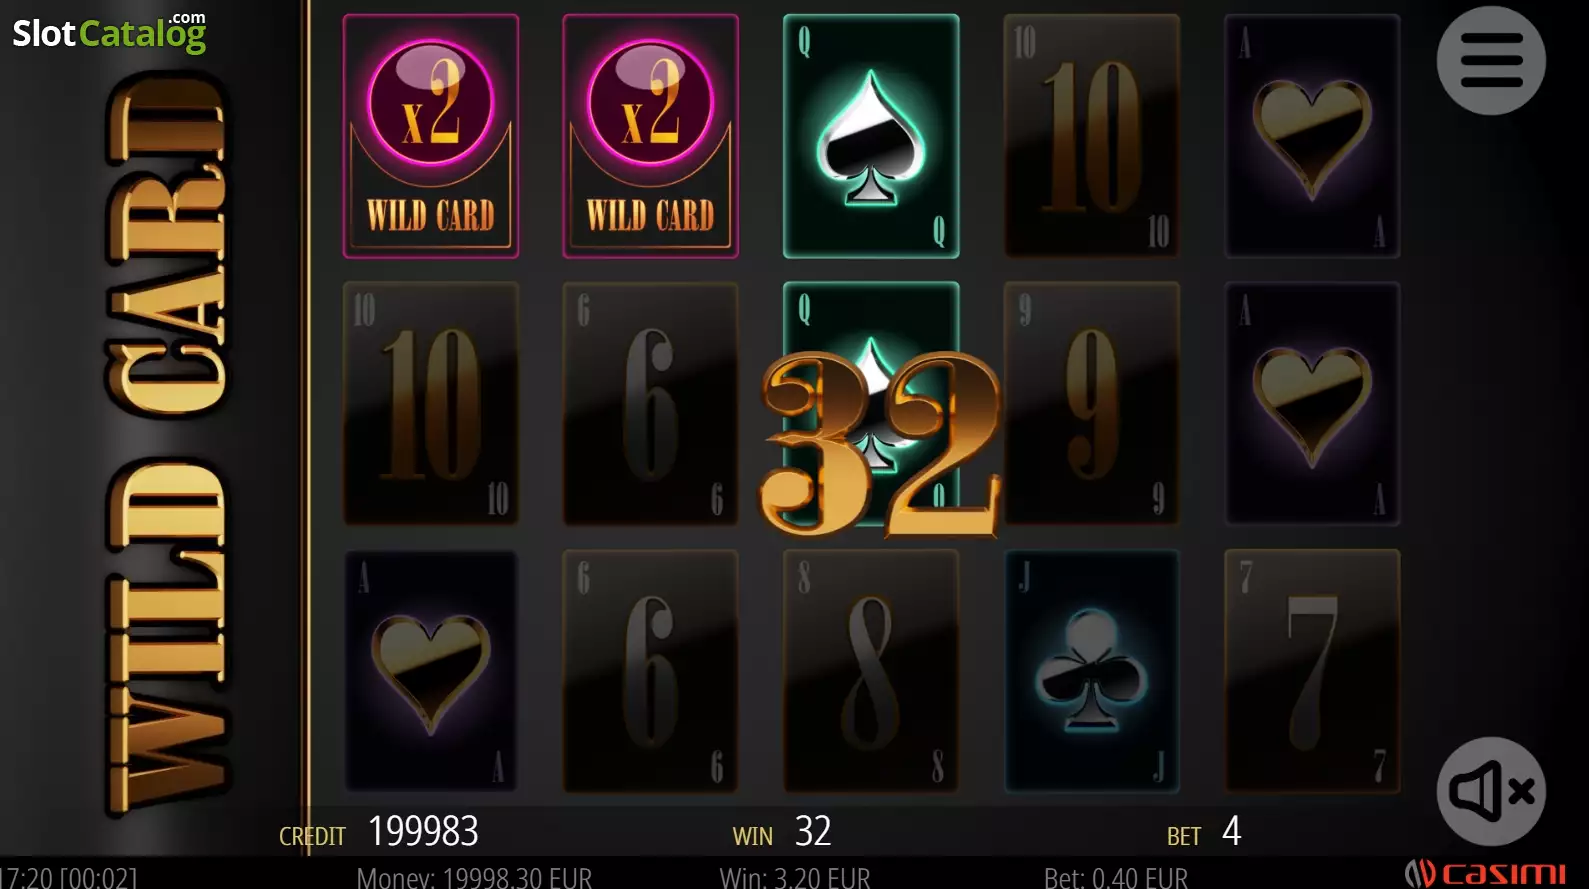
Task: Click the 8 card in bottom row
Action: tap(871, 671)
